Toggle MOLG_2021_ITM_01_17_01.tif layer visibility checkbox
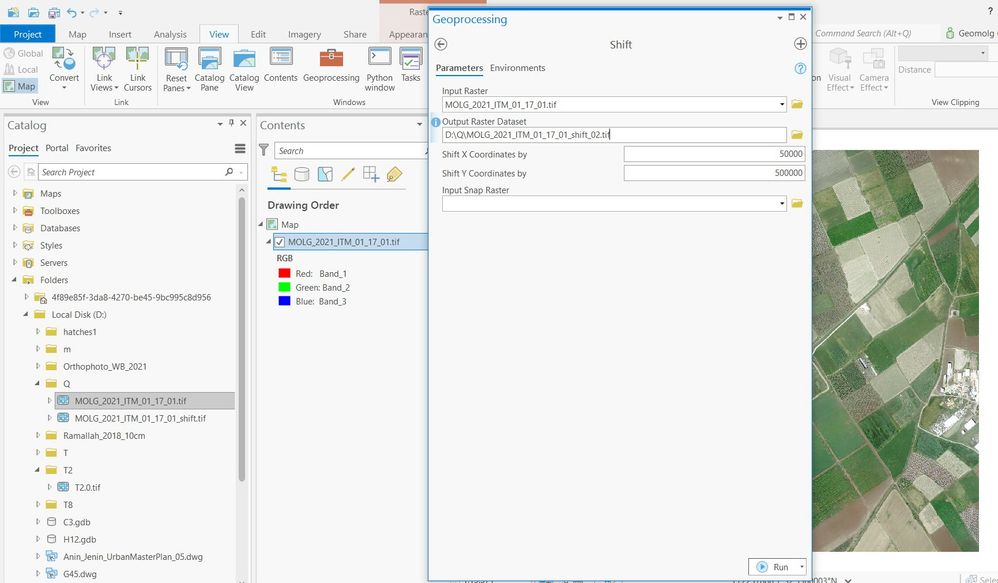This screenshot has width=998, height=583. (x=280, y=242)
